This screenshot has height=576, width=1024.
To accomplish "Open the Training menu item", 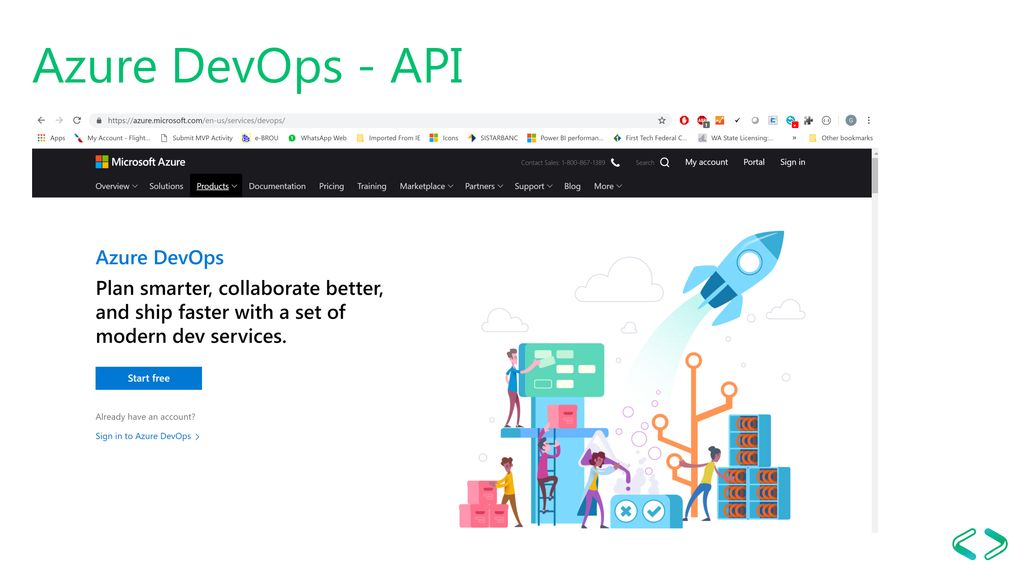I will coord(372,186).
